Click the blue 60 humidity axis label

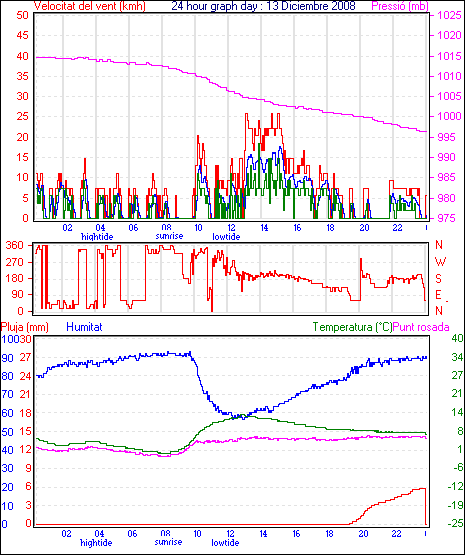coord(7,413)
